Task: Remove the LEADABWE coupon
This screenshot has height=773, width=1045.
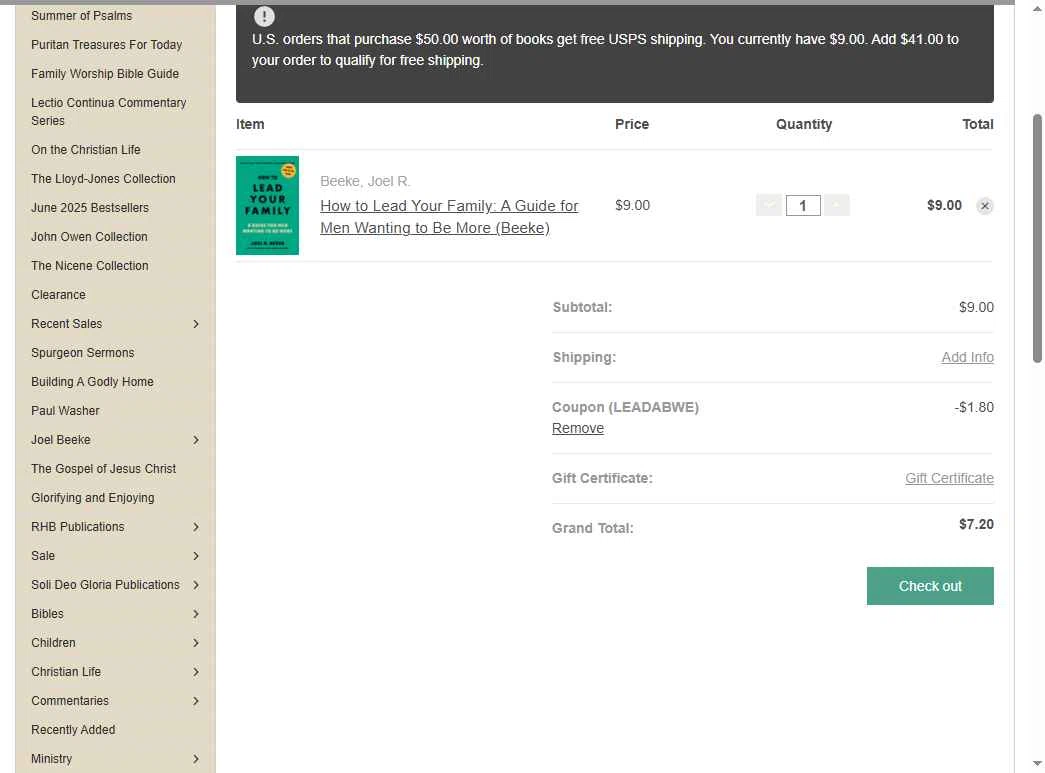Action: 578,428
